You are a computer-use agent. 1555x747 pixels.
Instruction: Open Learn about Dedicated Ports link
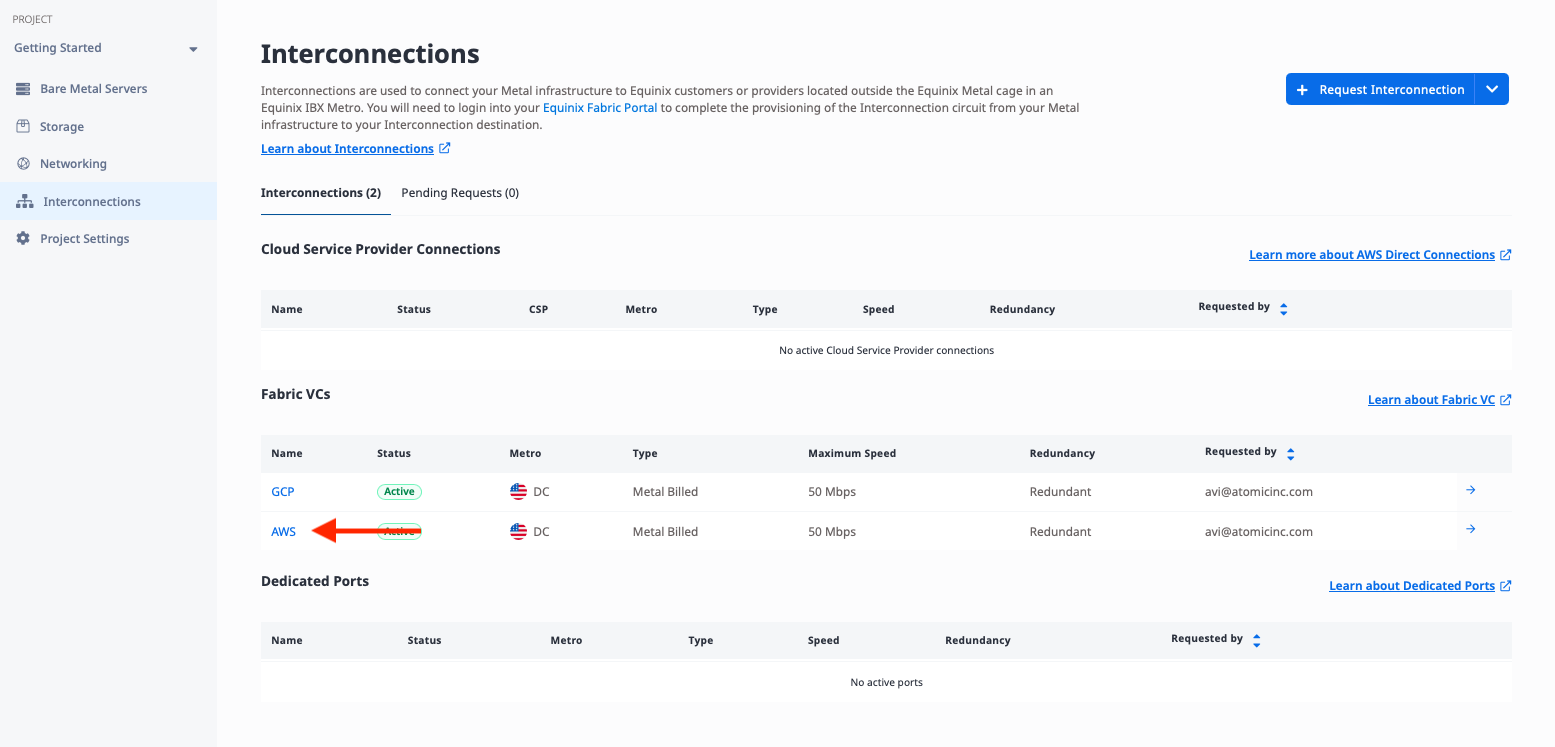click(x=1412, y=586)
